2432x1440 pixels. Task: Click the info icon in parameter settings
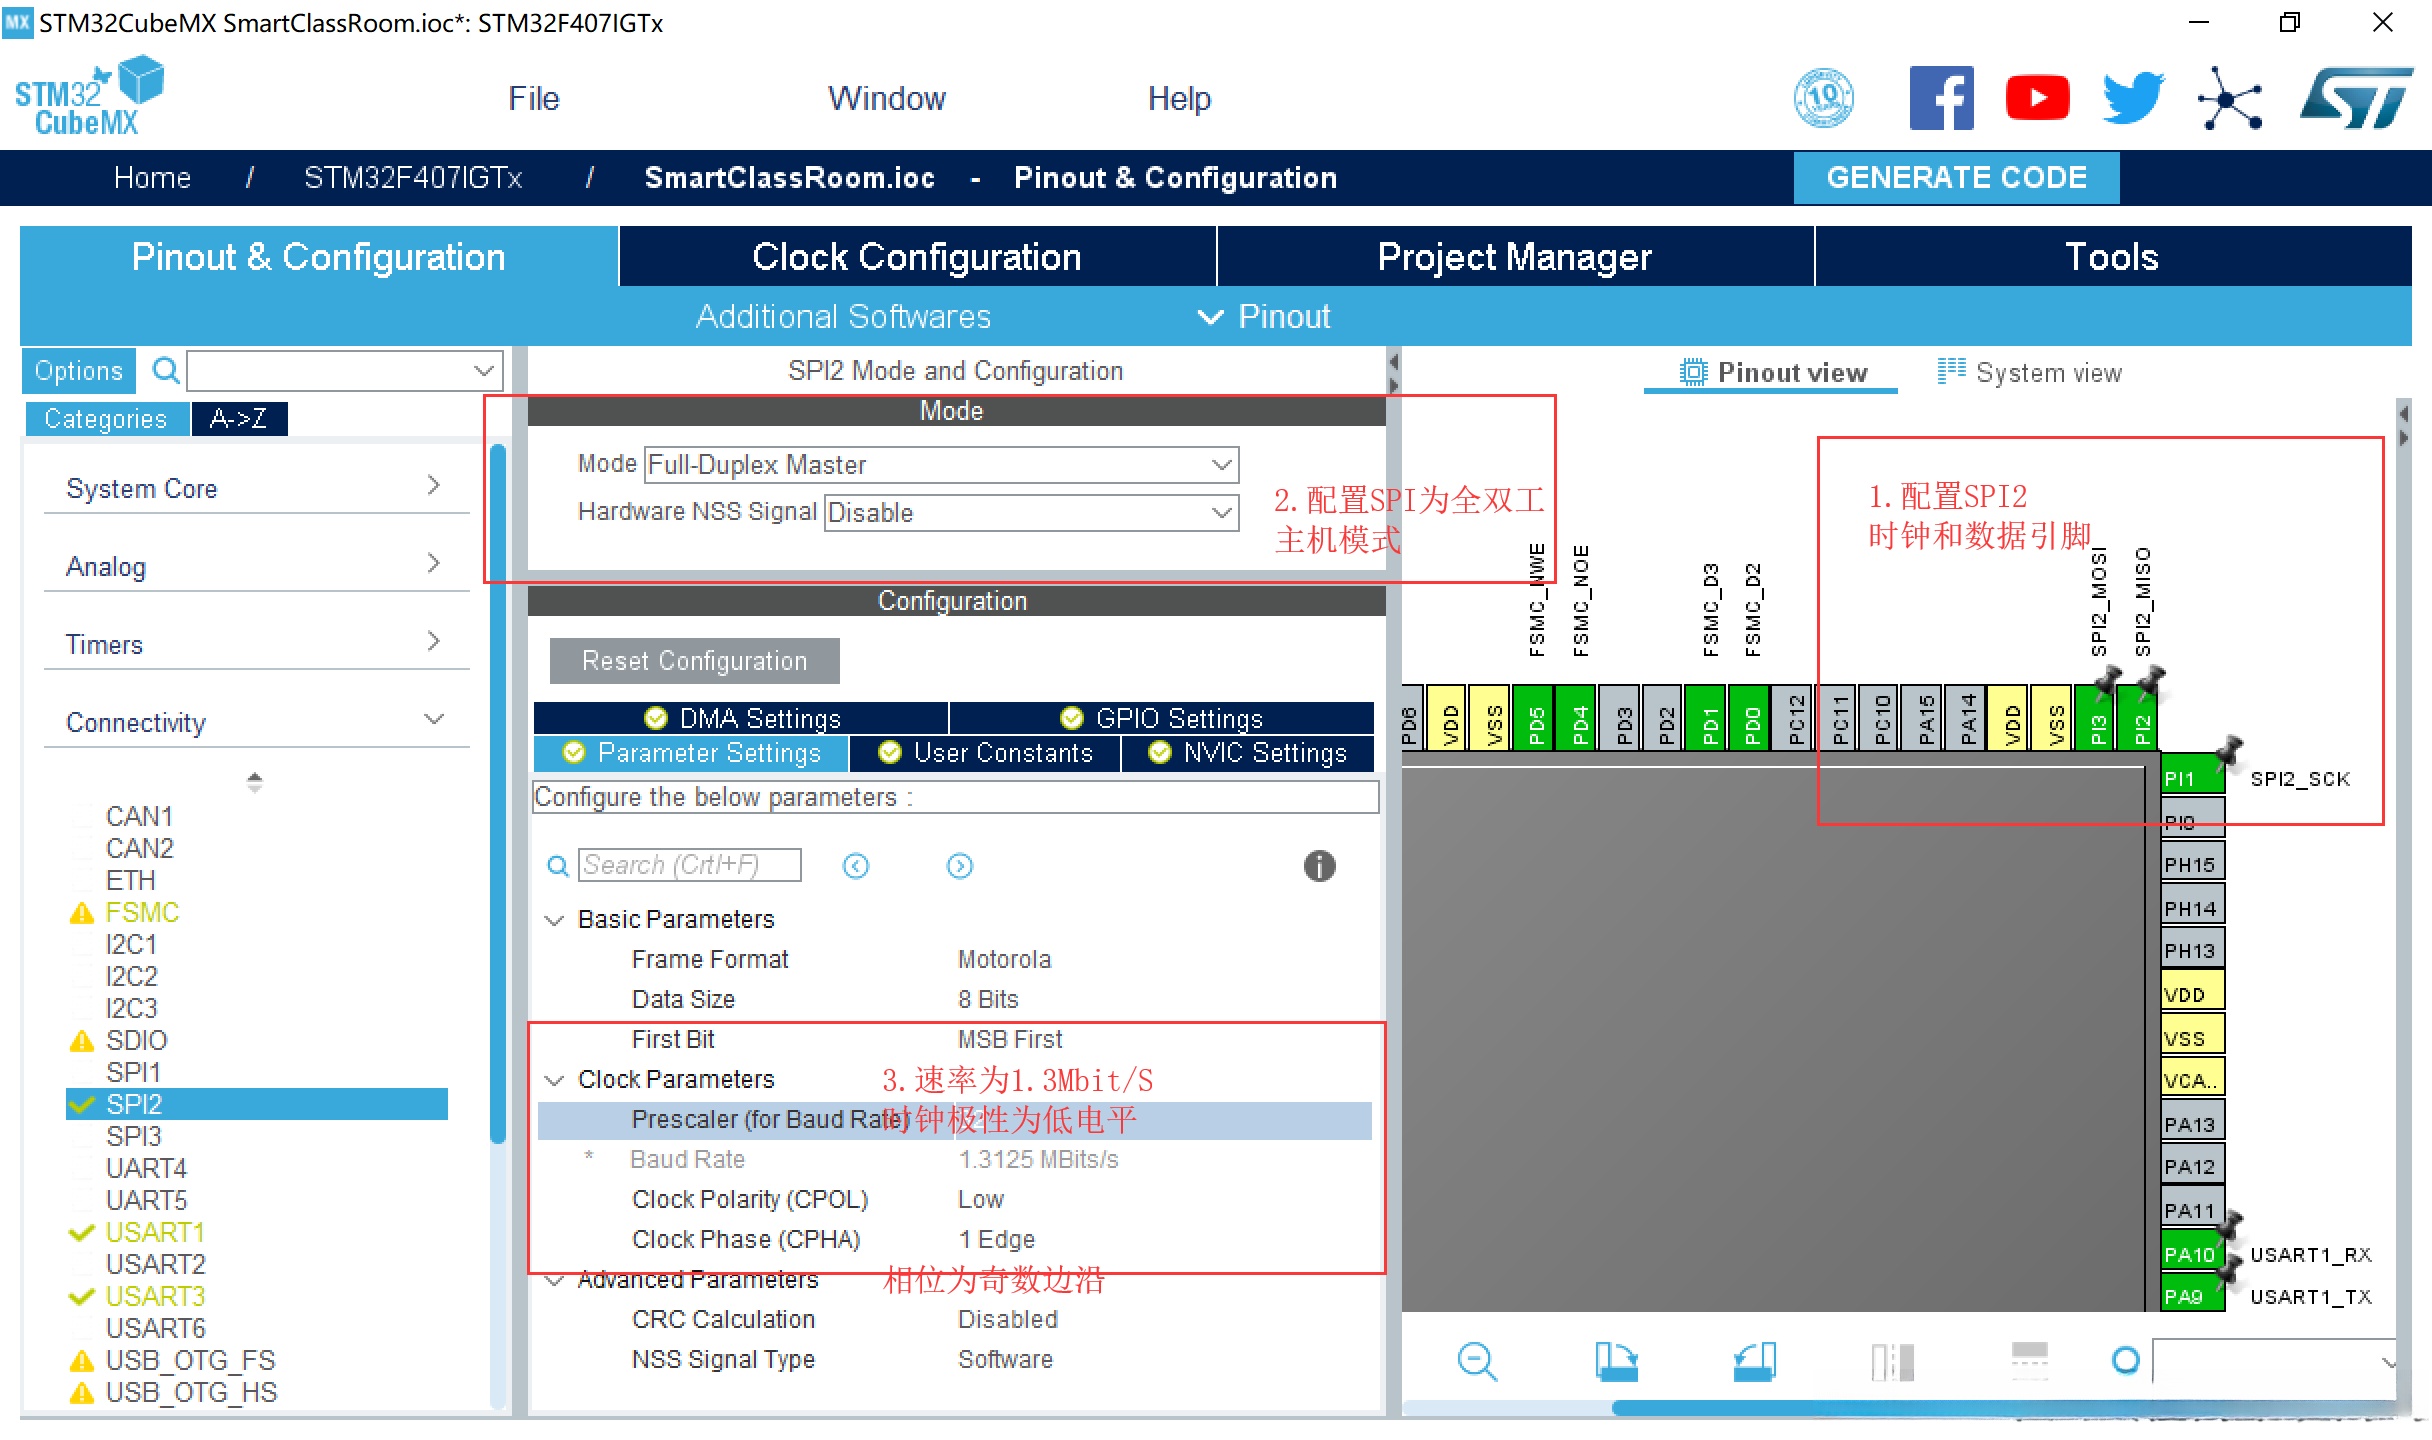(x=1319, y=866)
